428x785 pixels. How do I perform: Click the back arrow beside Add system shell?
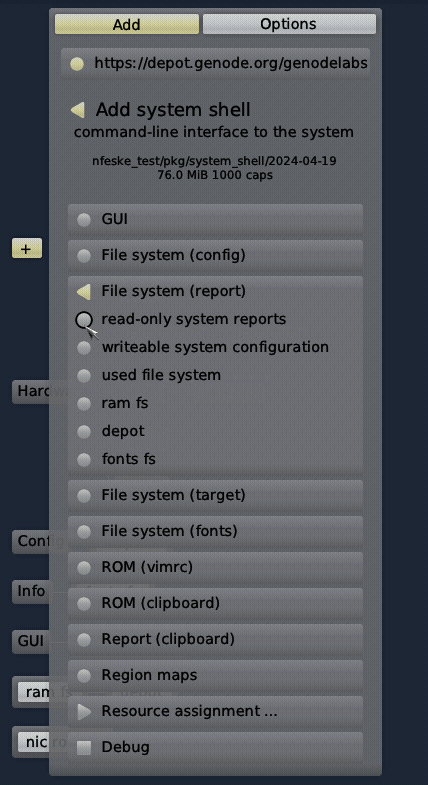[78, 110]
